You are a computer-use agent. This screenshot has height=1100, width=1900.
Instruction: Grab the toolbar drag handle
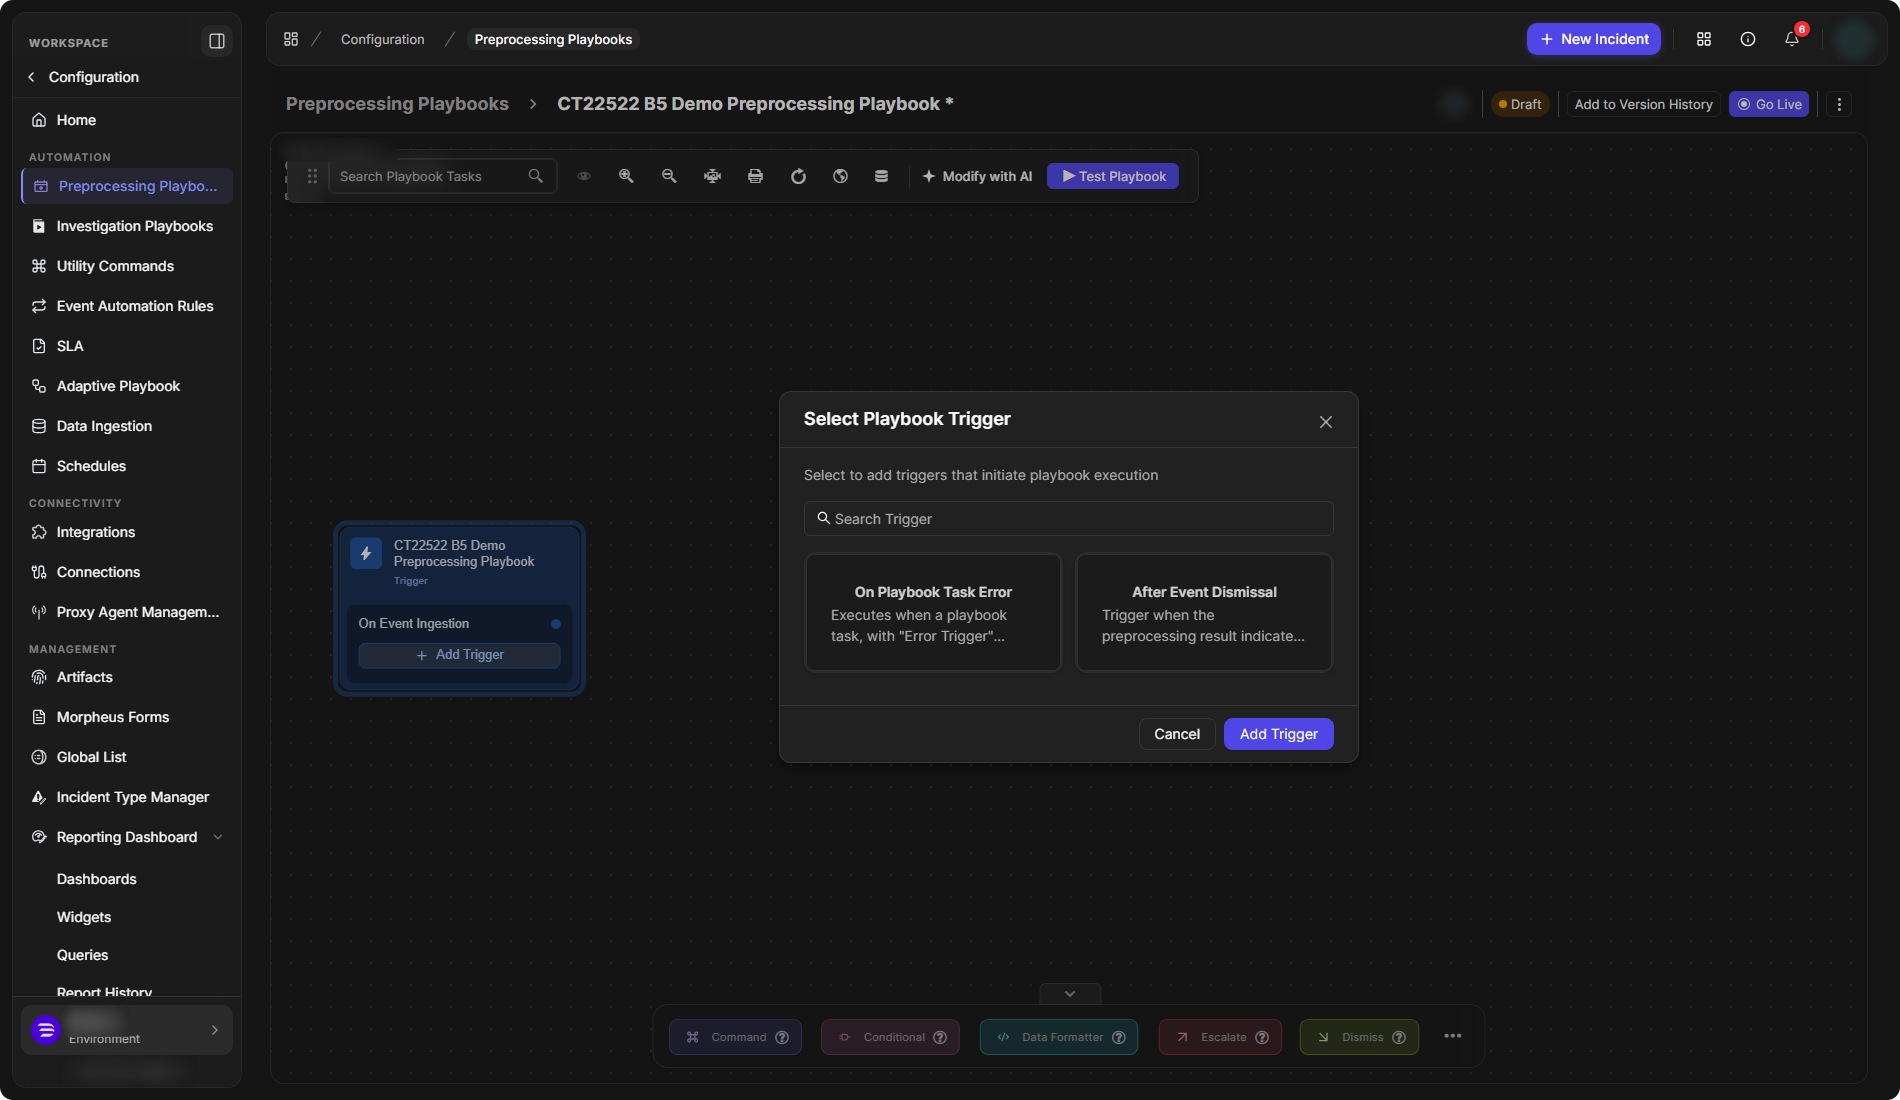tap(312, 176)
